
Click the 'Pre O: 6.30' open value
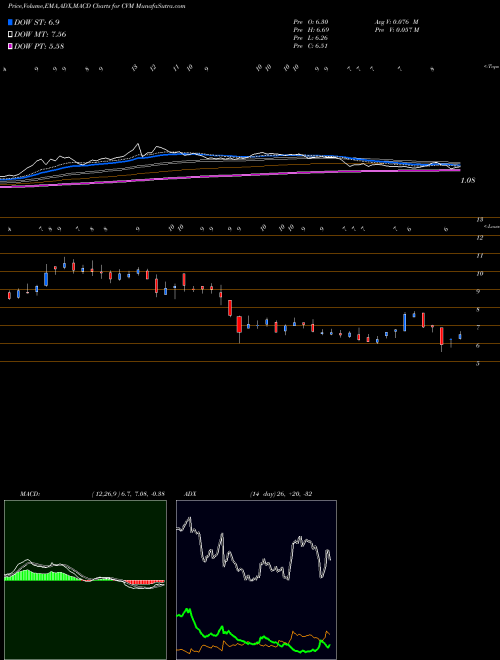point(311,21)
